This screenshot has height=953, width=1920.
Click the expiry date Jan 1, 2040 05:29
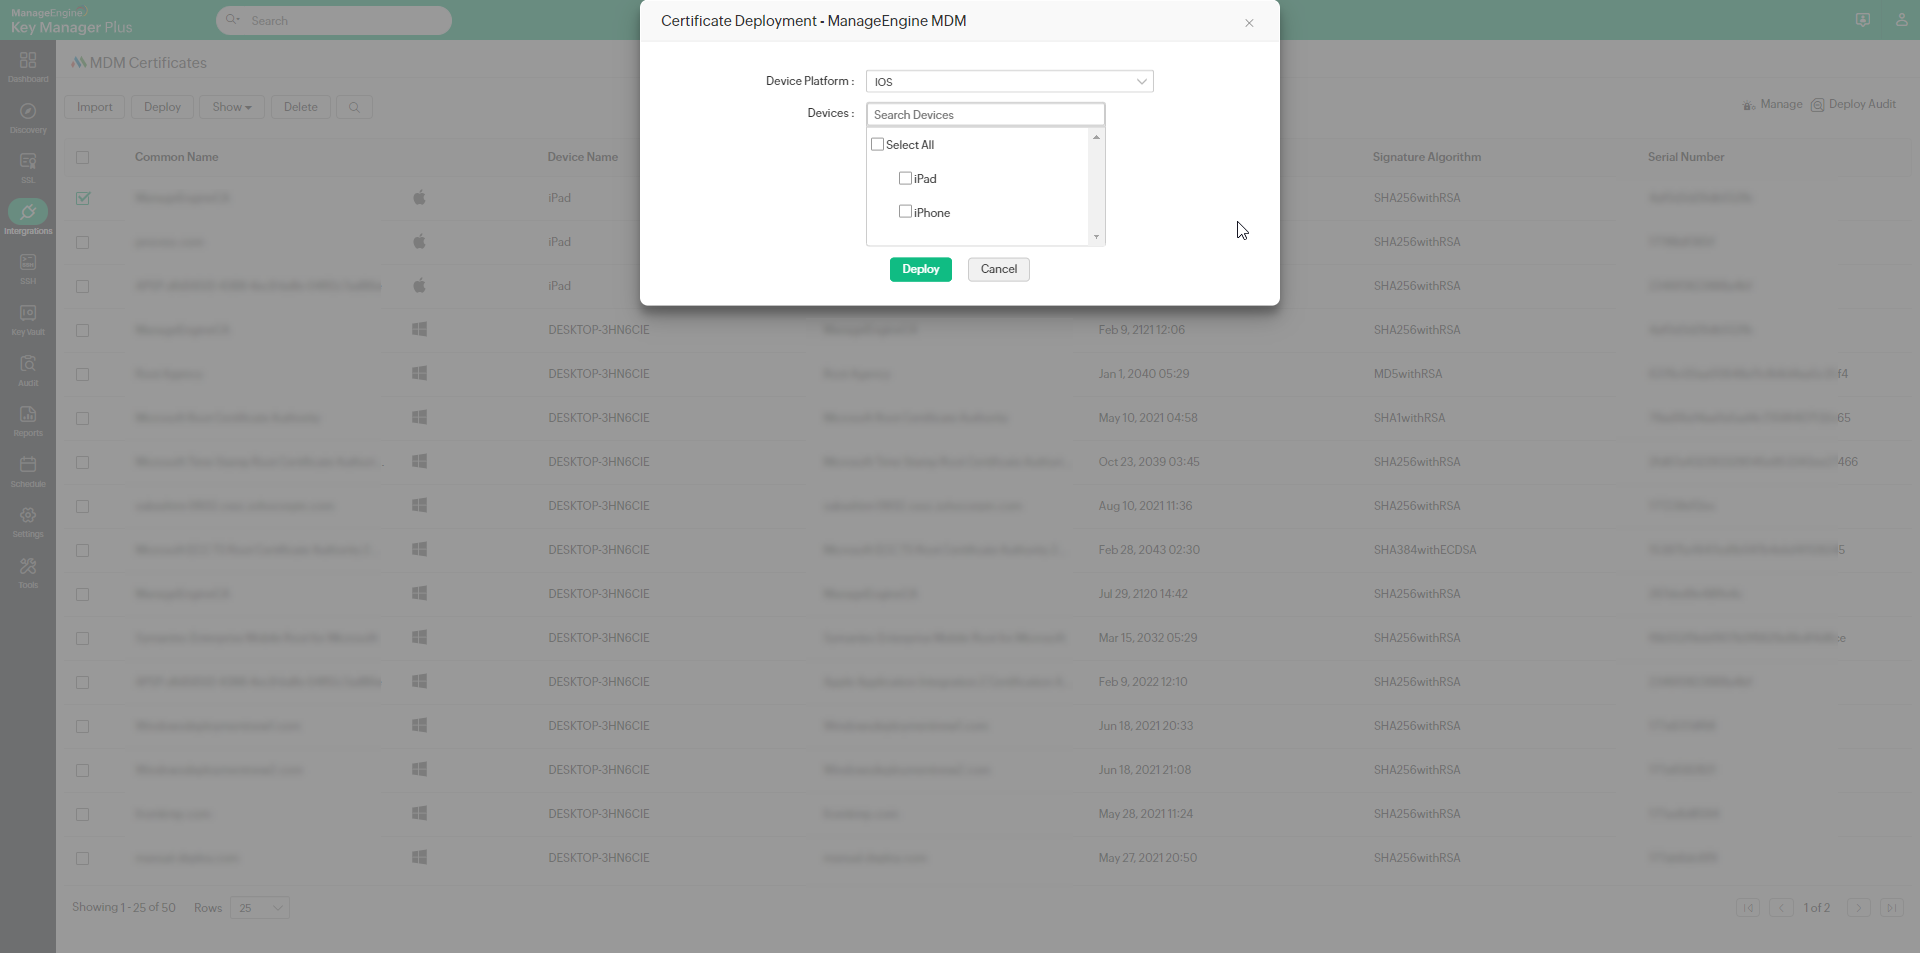(1144, 374)
